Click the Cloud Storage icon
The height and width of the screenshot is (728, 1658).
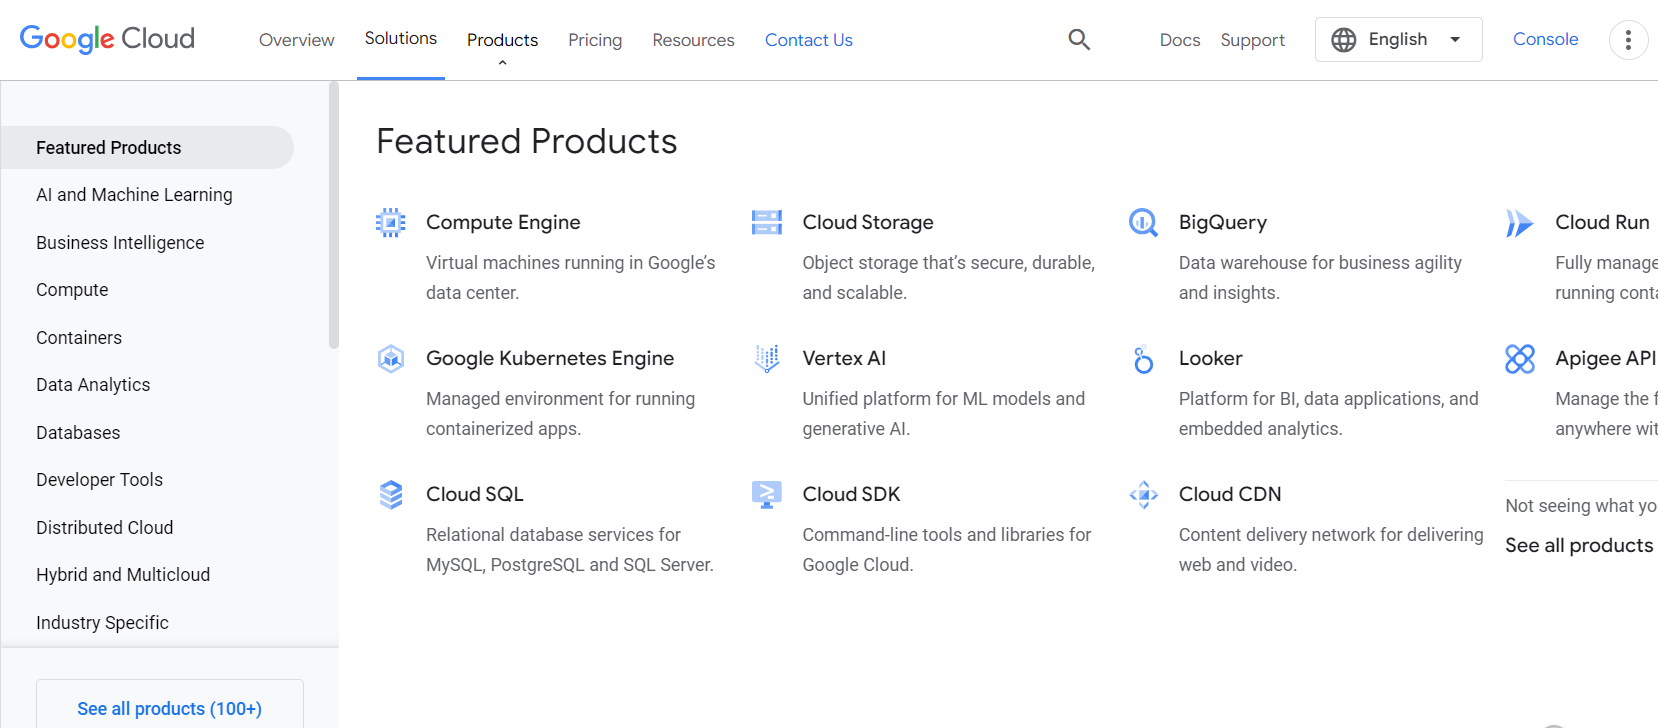(x=766, y=222)
